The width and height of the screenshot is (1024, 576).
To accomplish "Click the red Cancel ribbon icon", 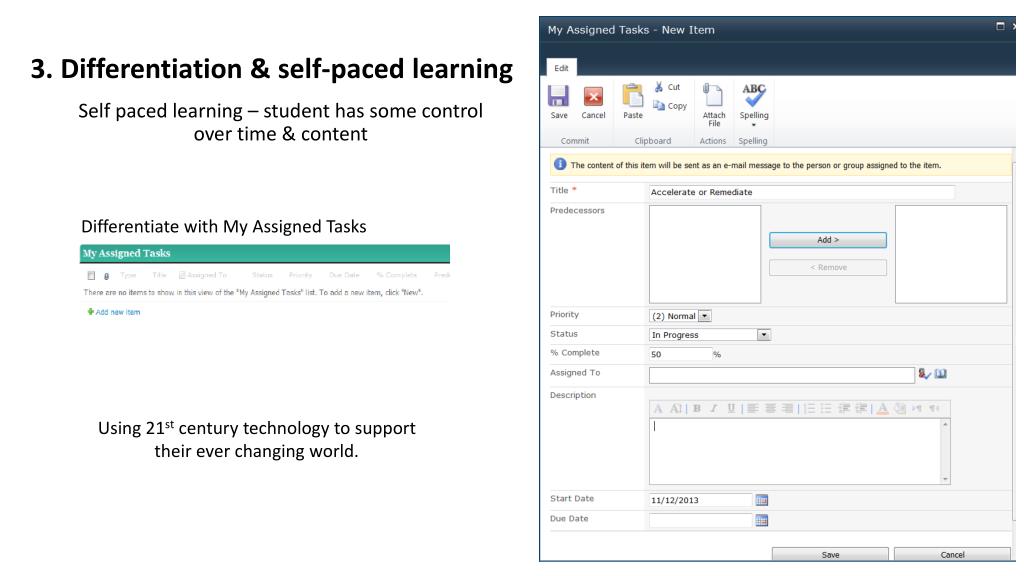I will (593, 97).
